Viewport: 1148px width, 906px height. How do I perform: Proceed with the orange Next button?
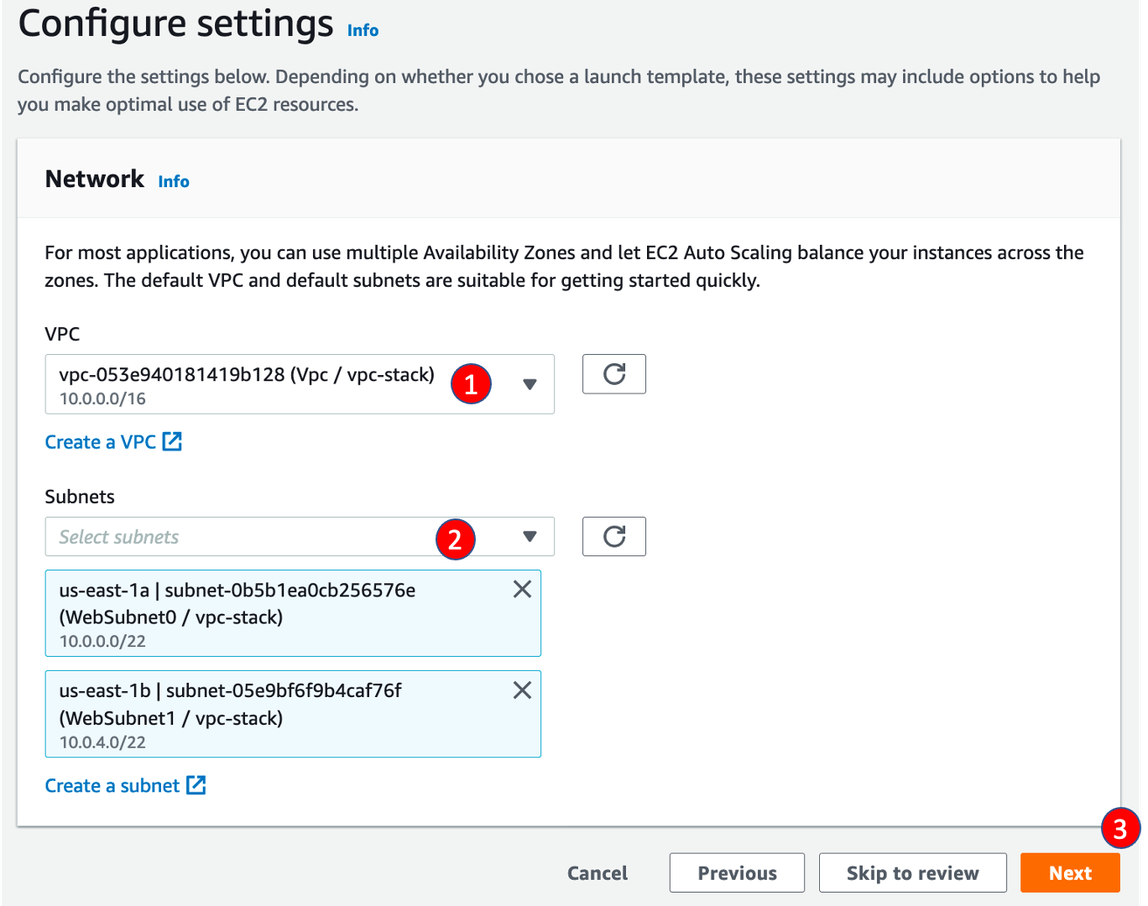point(1069,873)
